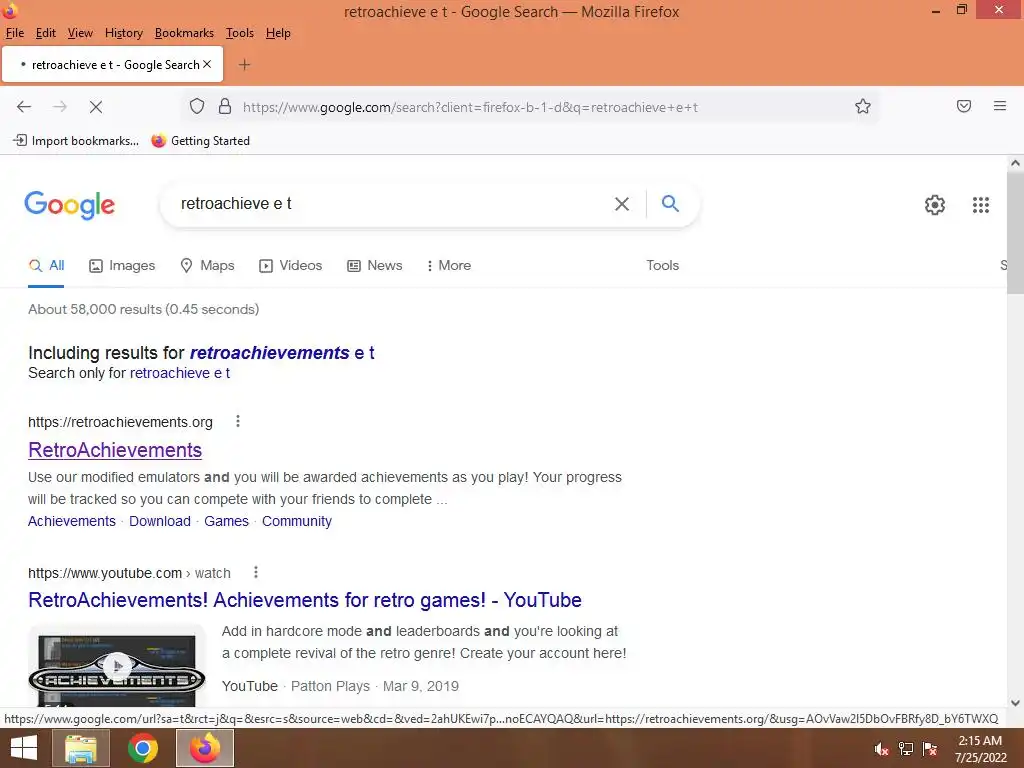Click the Google search input field

point(392,204)
